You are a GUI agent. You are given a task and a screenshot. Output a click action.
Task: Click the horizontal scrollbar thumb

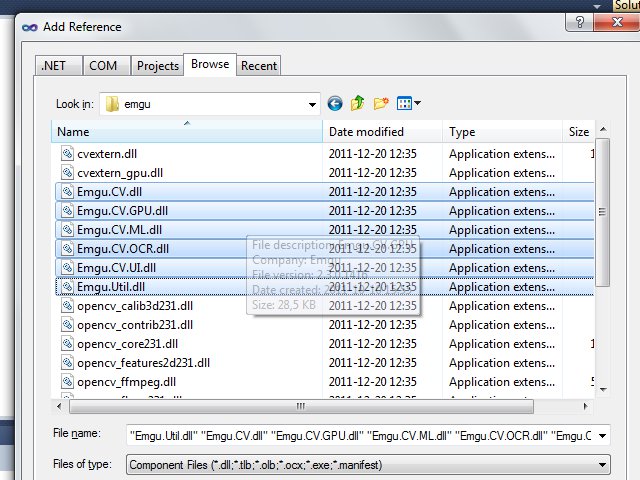pos(301,407)
